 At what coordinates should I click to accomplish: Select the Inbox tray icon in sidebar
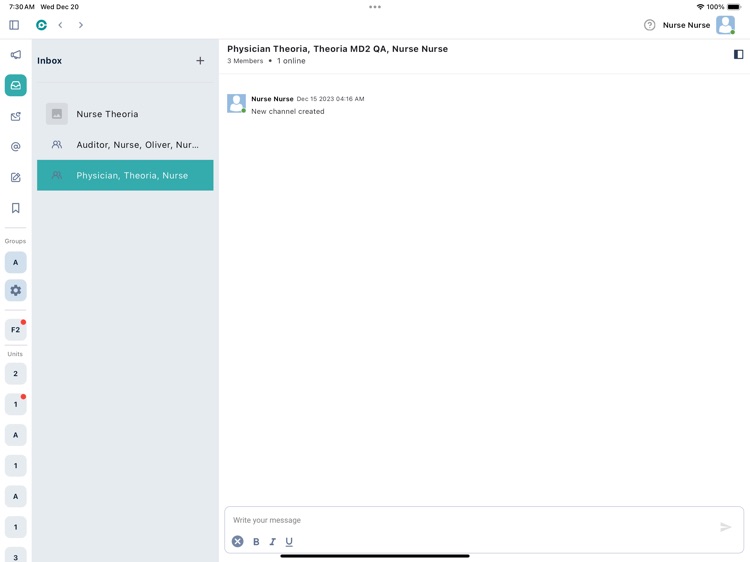click(16, 85)
